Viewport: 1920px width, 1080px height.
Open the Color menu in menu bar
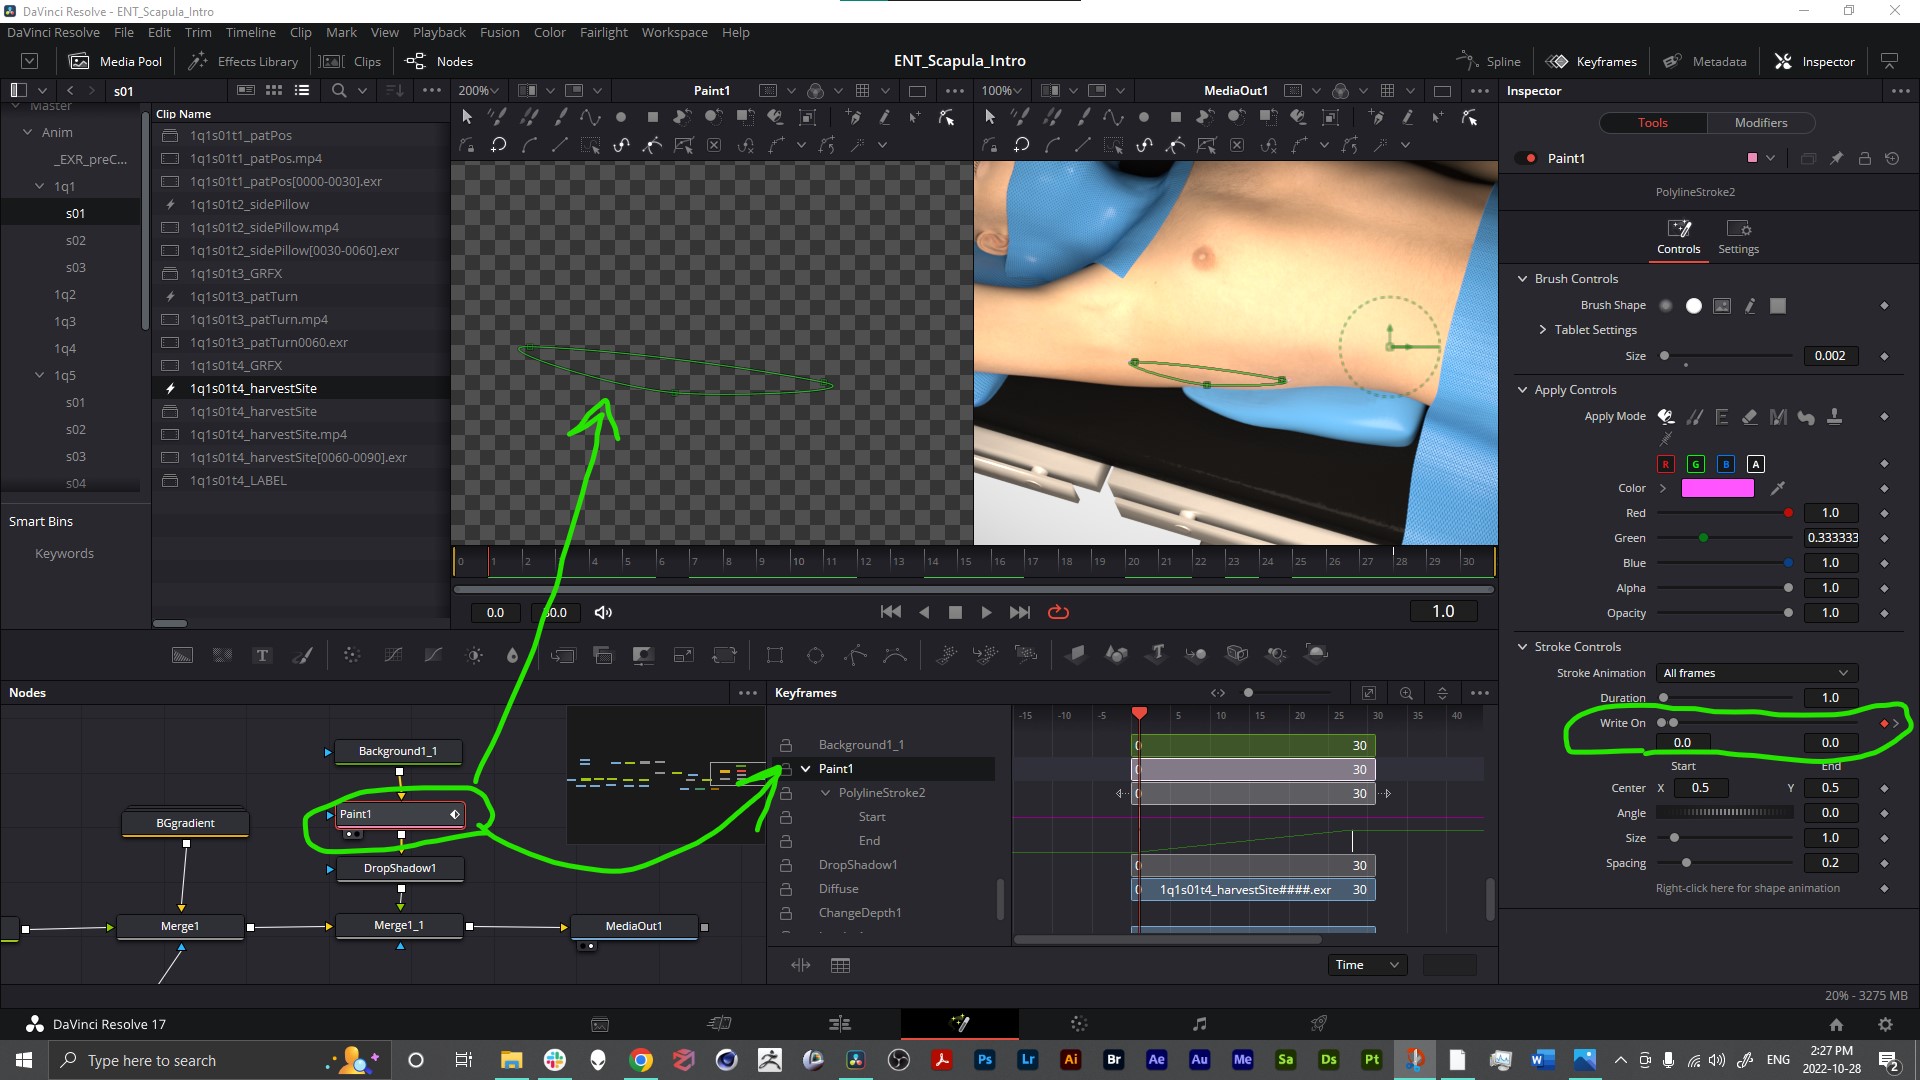[551, 32]
